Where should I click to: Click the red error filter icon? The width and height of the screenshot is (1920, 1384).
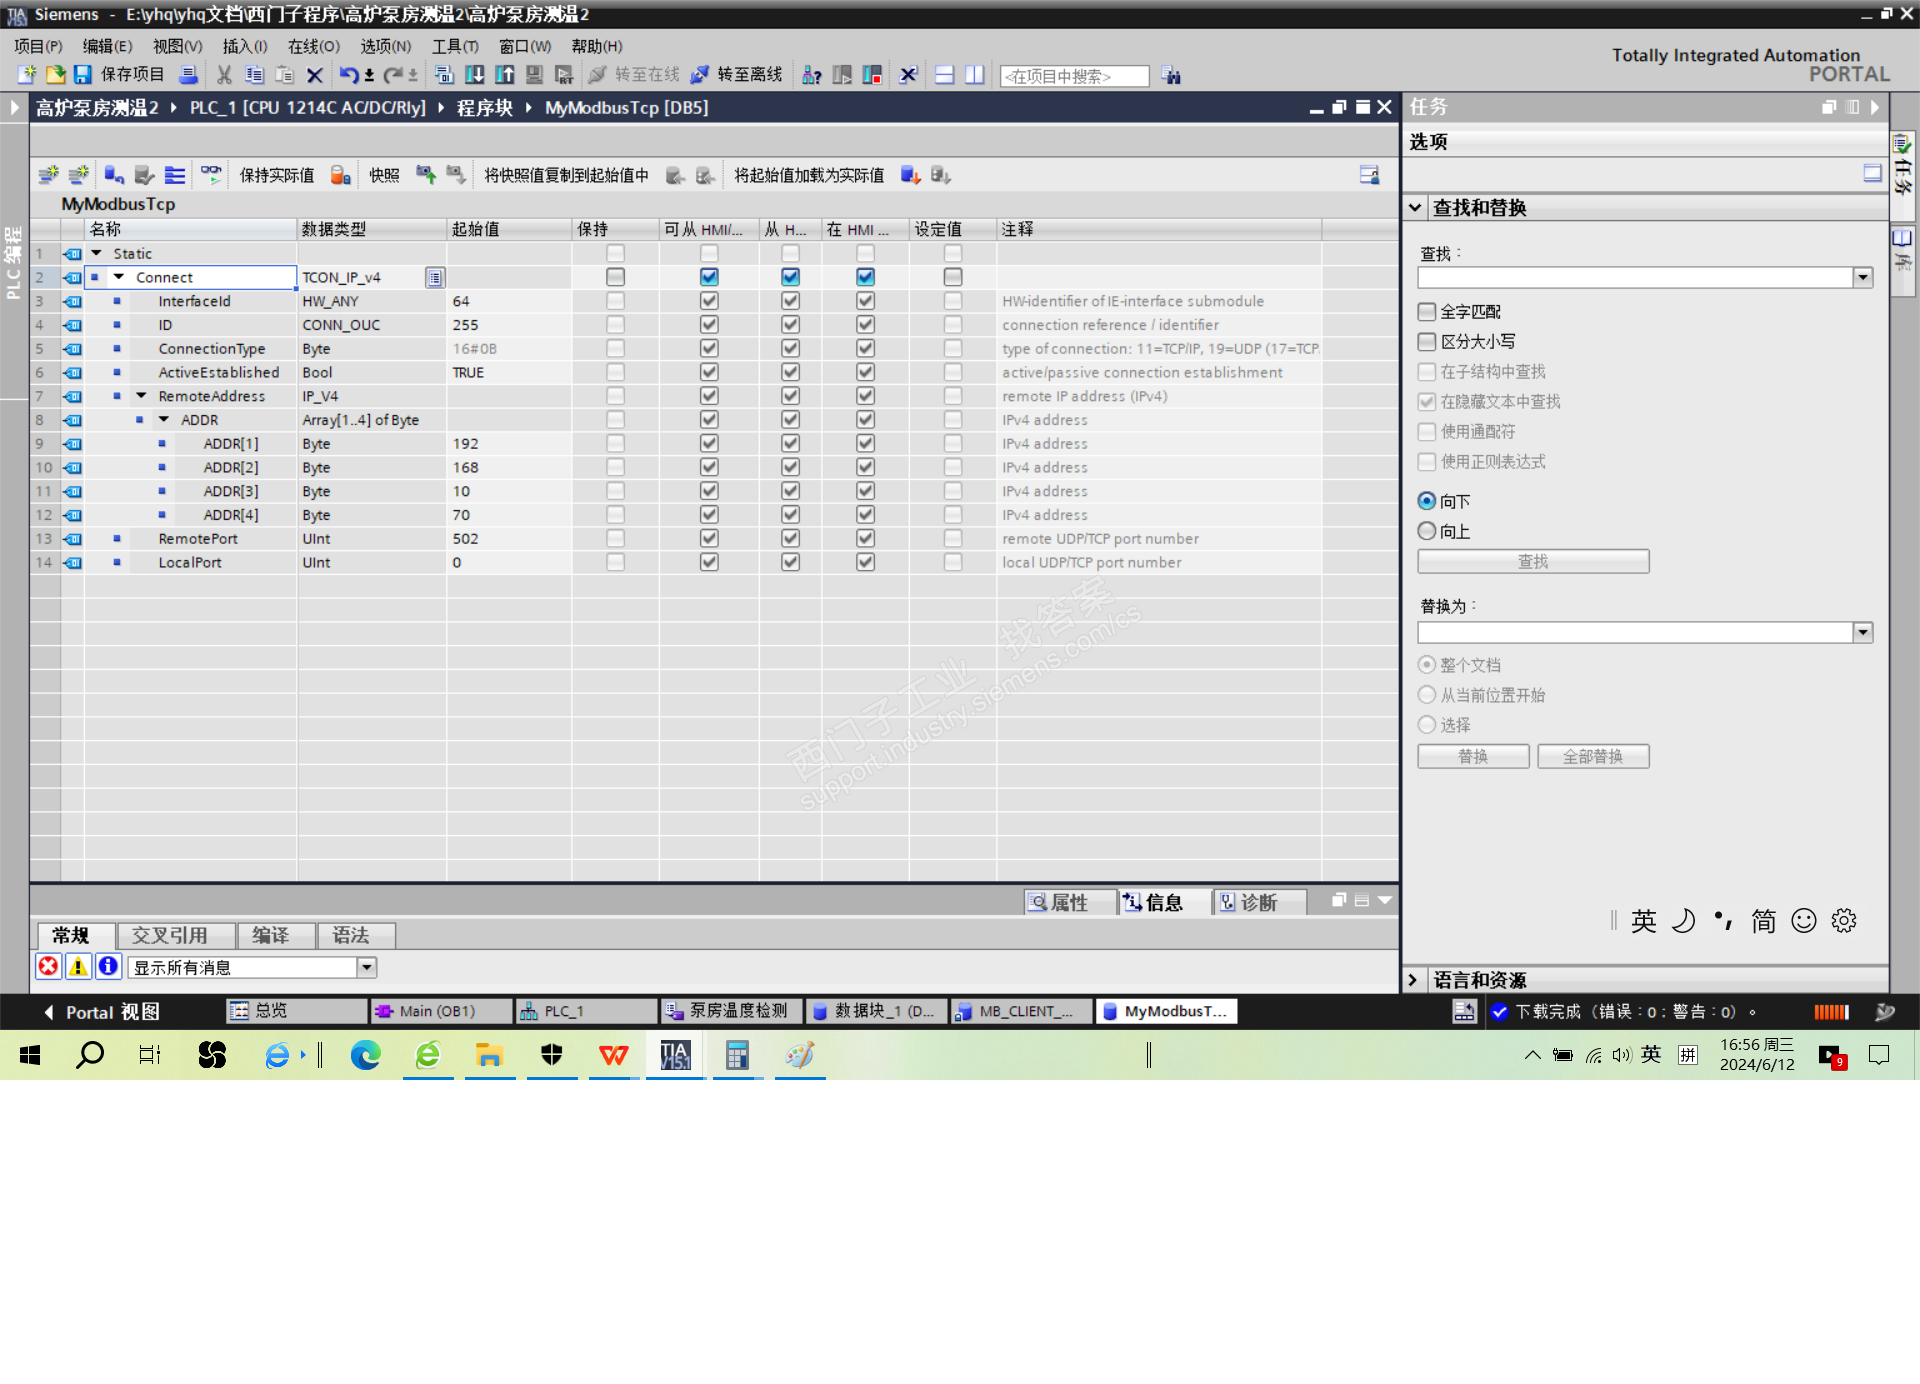tap(48, 966)
